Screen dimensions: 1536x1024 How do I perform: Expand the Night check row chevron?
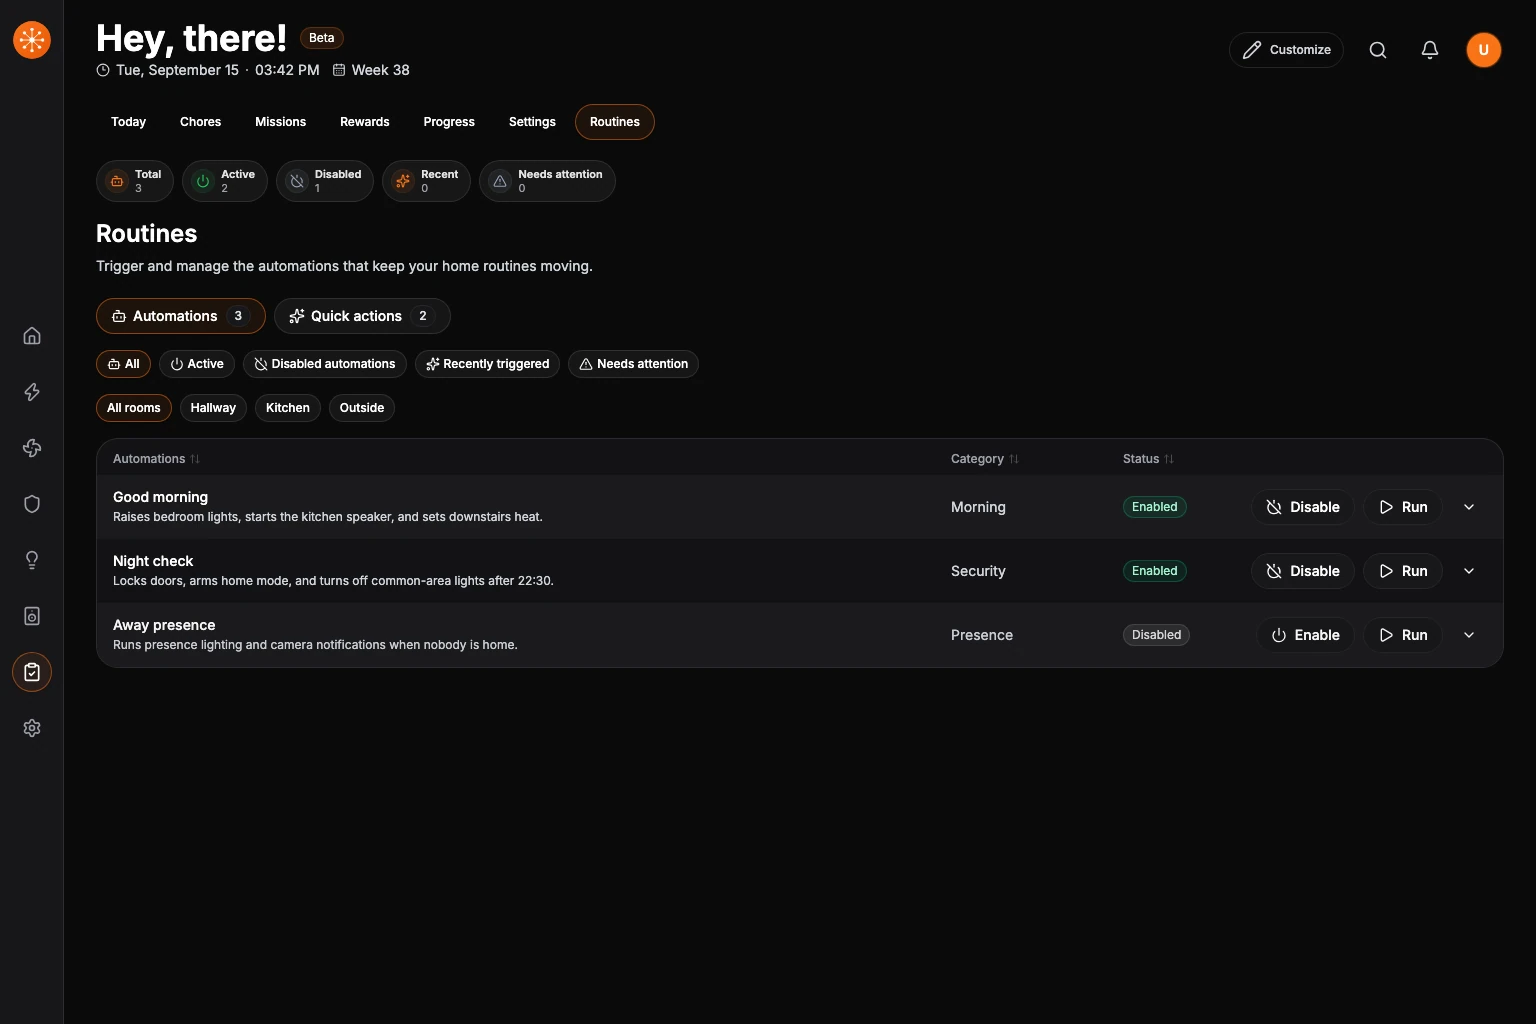click(x=1469, y=571)
